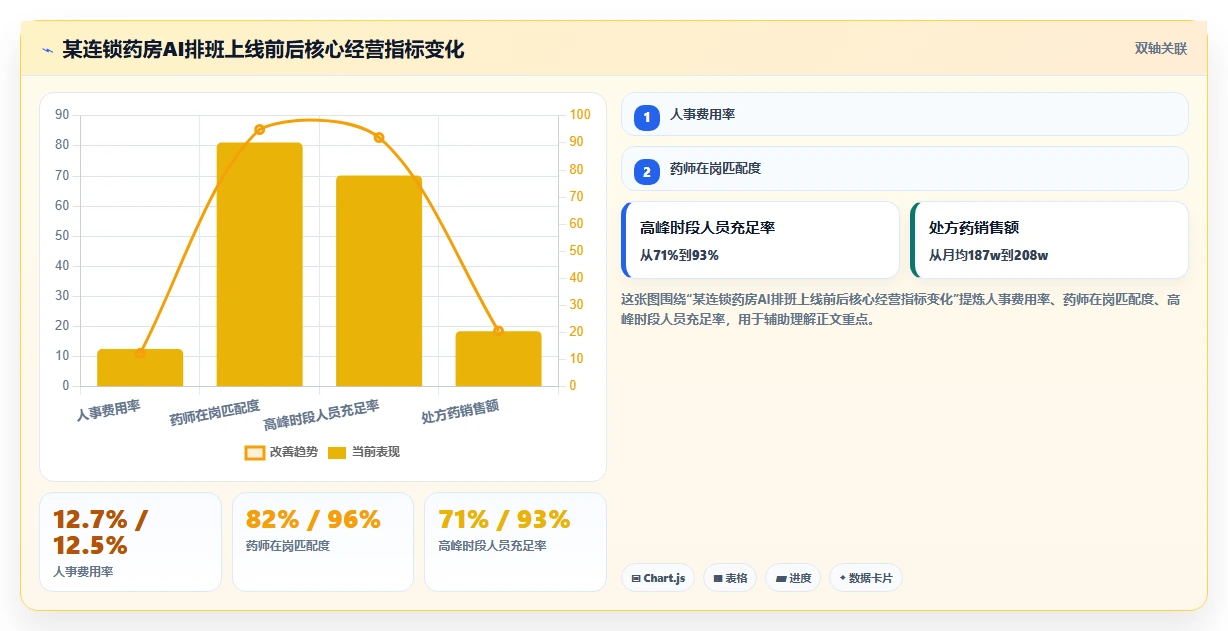Image resolution: width=1228 pixels, height=631 pixels.
Task: Click the trend line point at 人事费用率
Action: click(x=140, y=353)
